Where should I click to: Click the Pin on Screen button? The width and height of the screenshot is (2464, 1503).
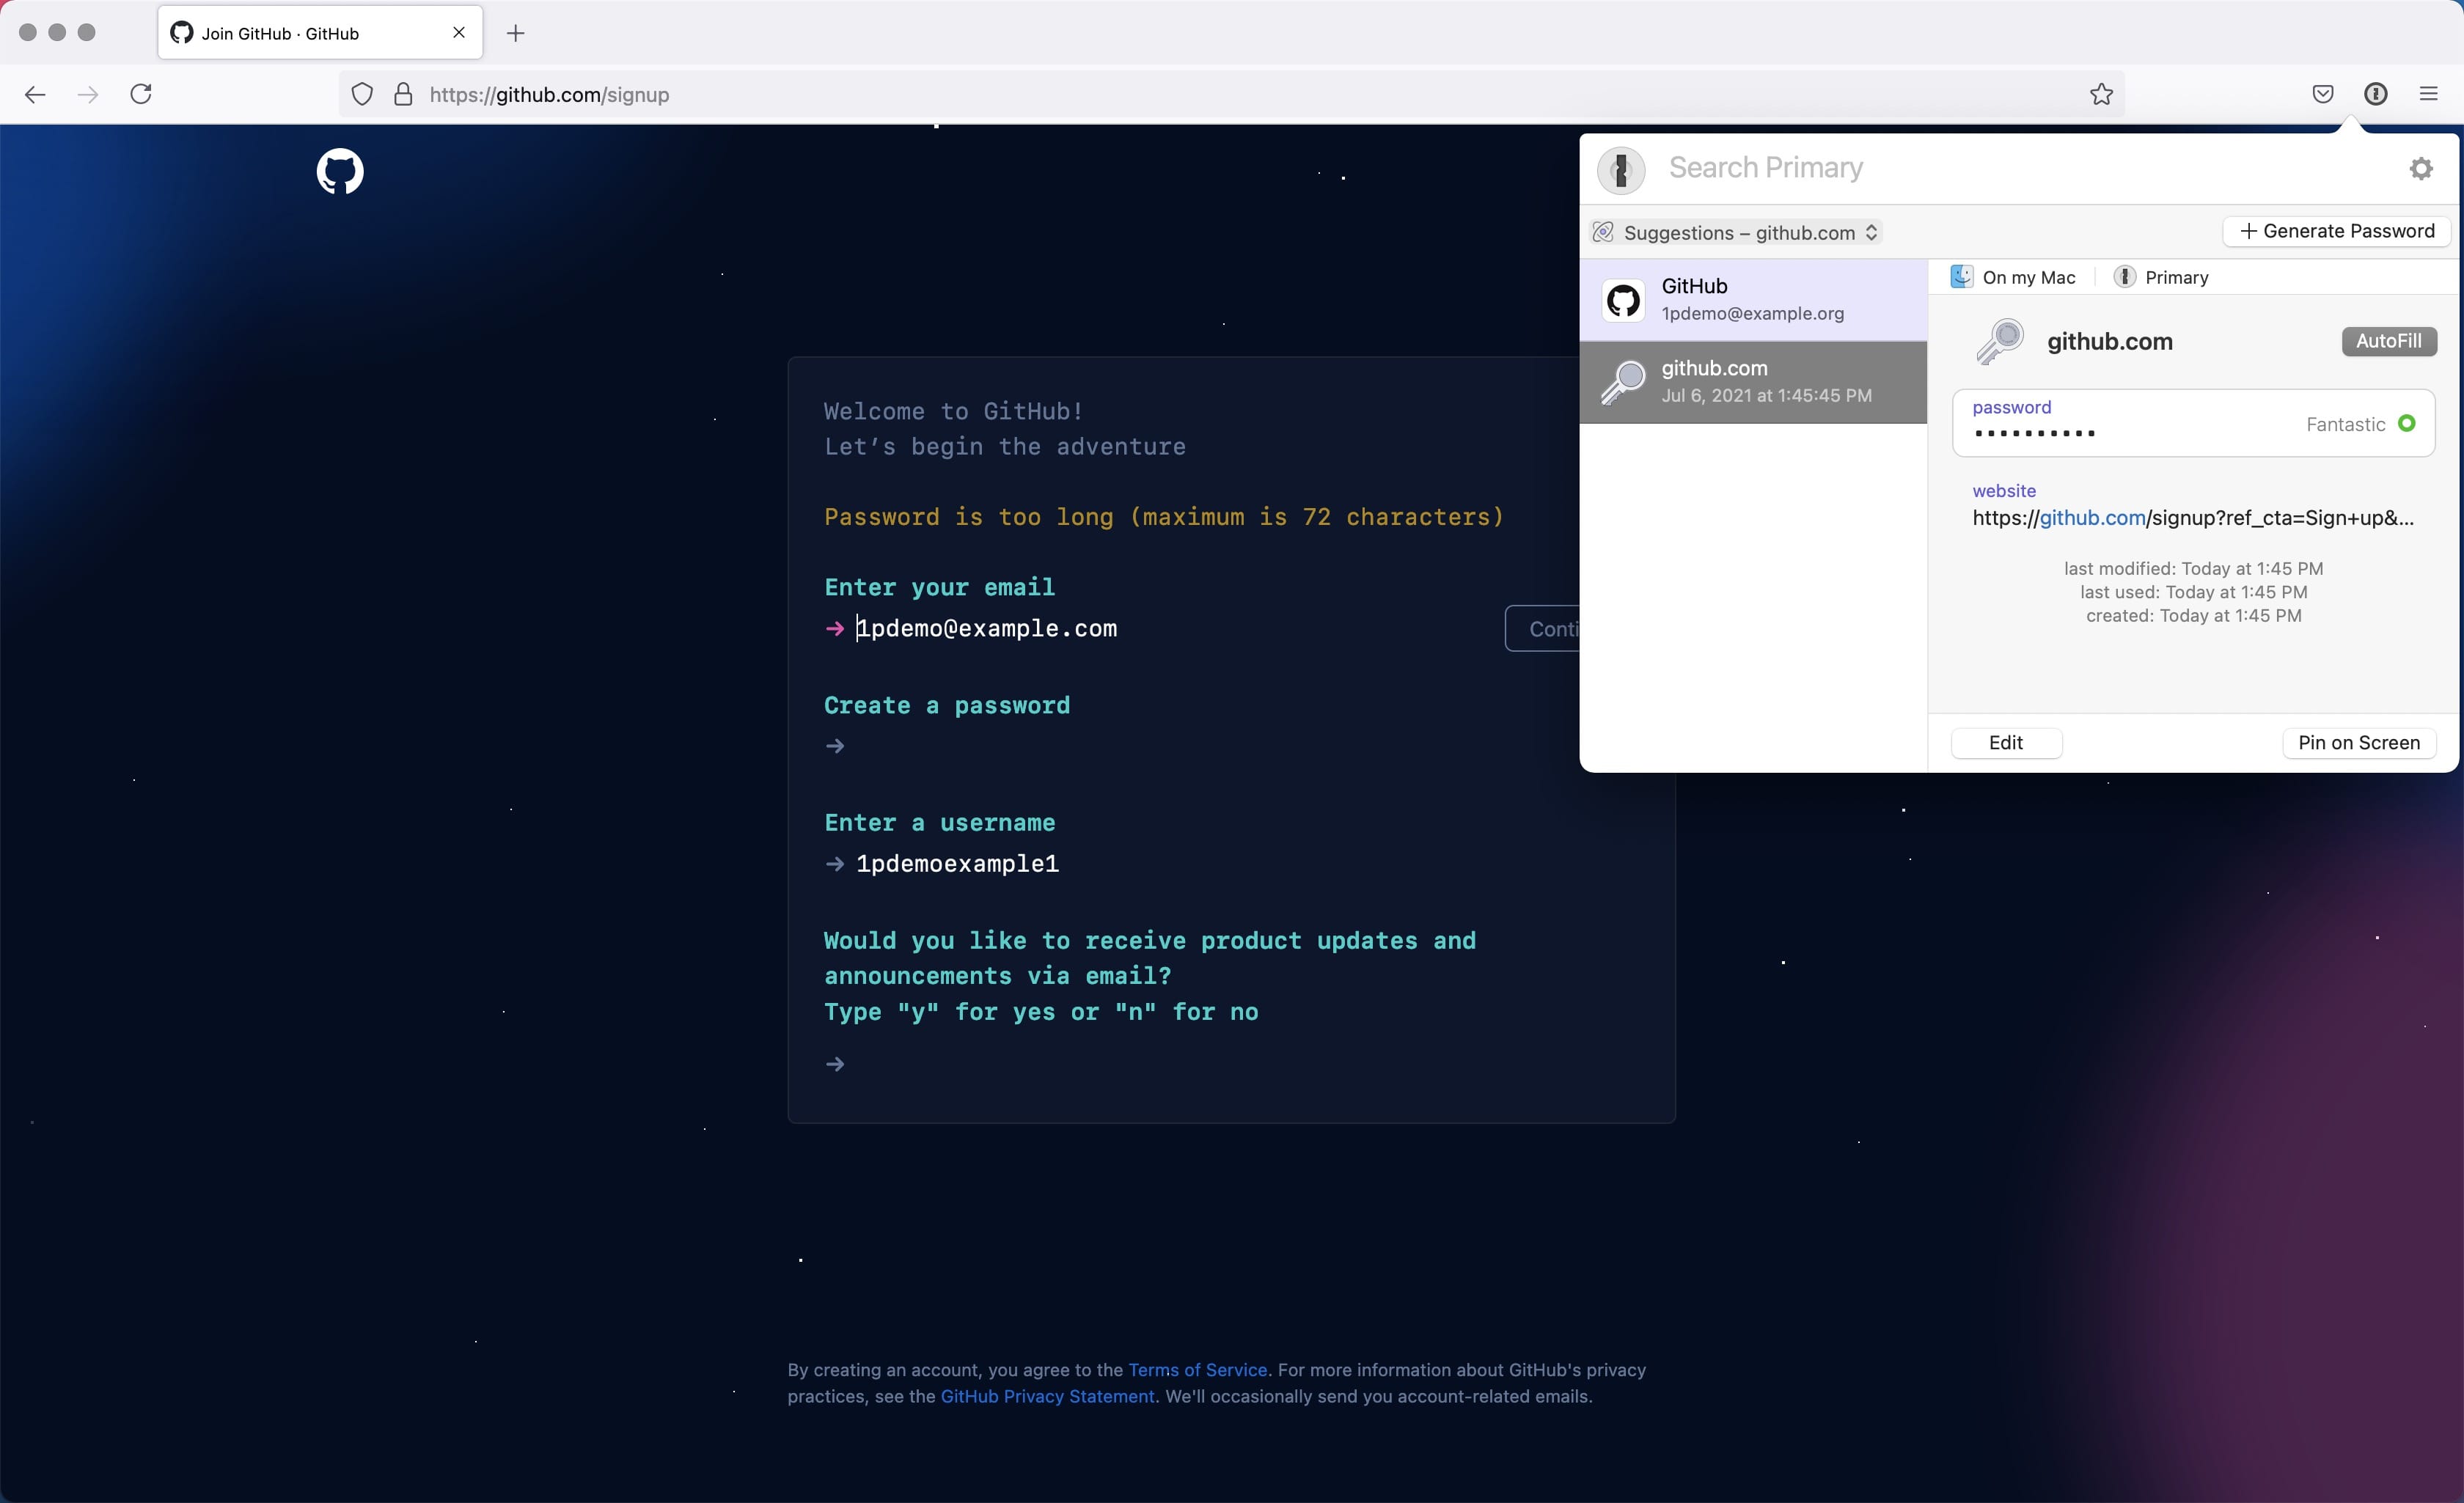click(2360, 741)
